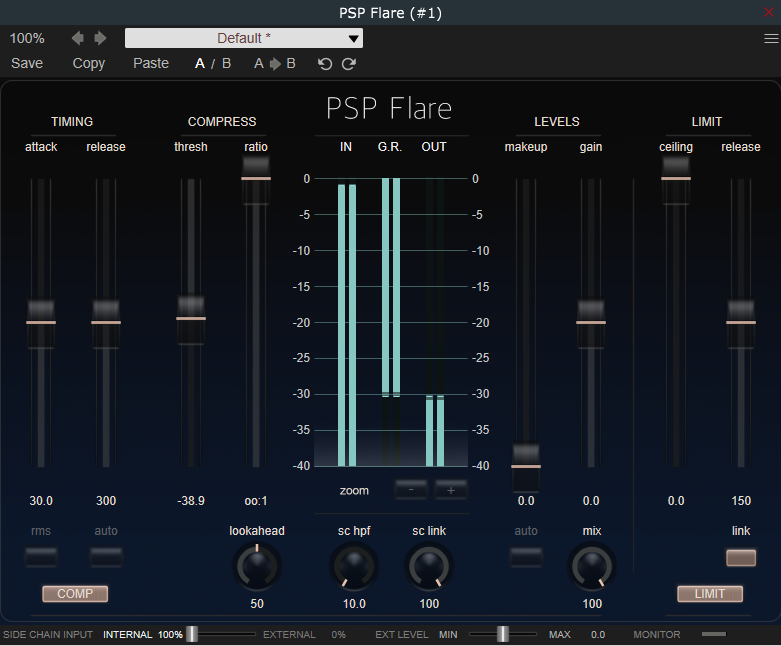Zoom out the meter with minus button
This screenshot has height=646, width=781.
pos(411,490)
